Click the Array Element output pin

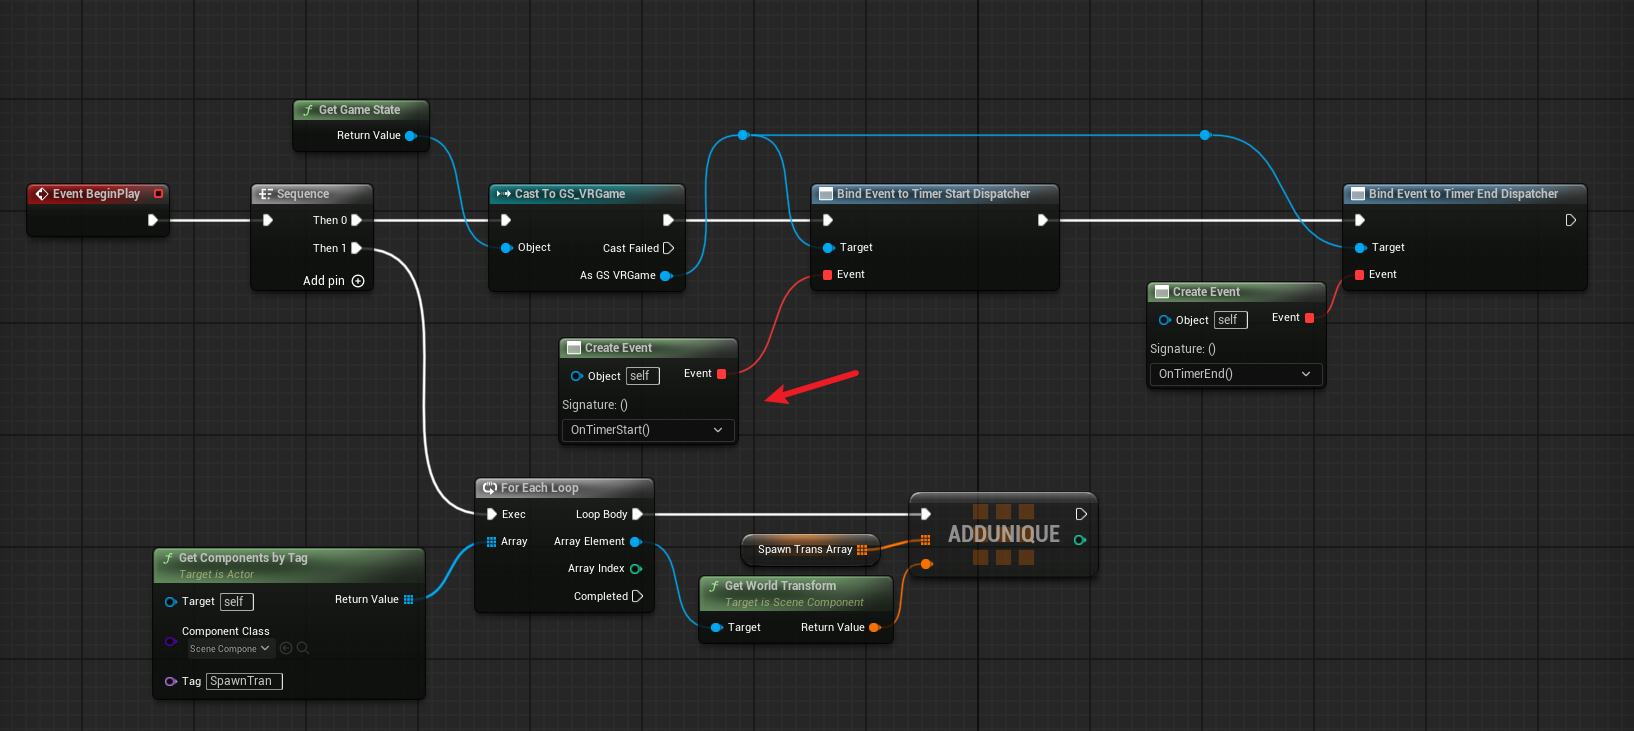pyautogui.click(x=635, y=542)
